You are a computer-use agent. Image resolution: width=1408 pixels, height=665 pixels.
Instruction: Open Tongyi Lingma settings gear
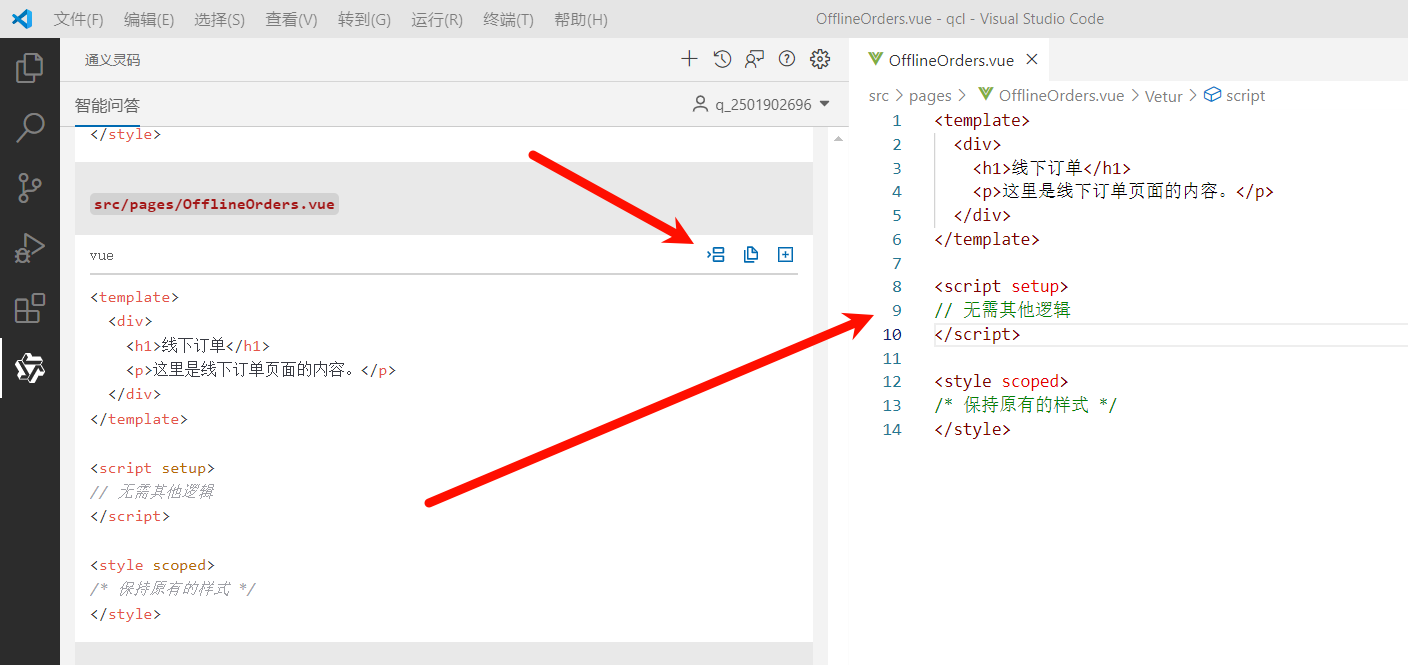coord(820,59)
